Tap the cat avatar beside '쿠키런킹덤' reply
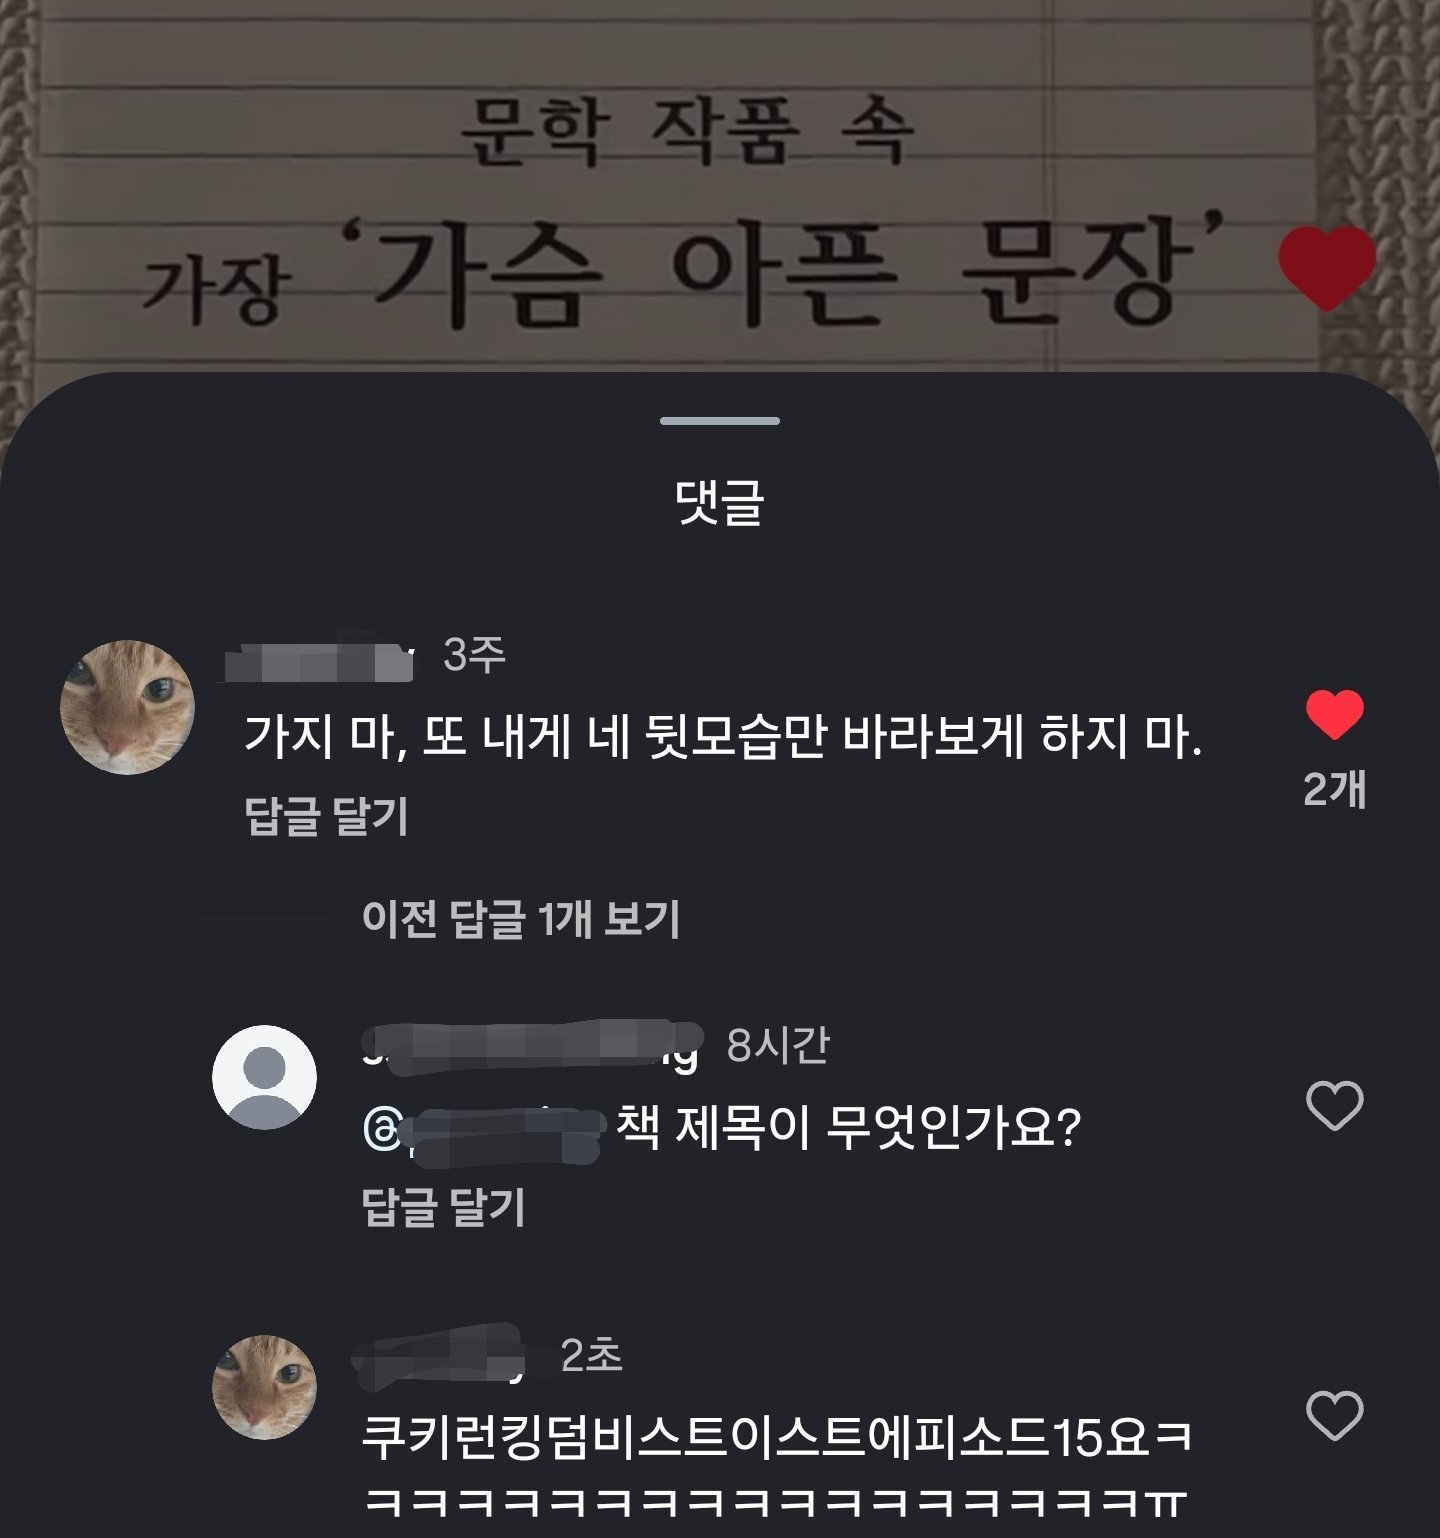 264,1386
